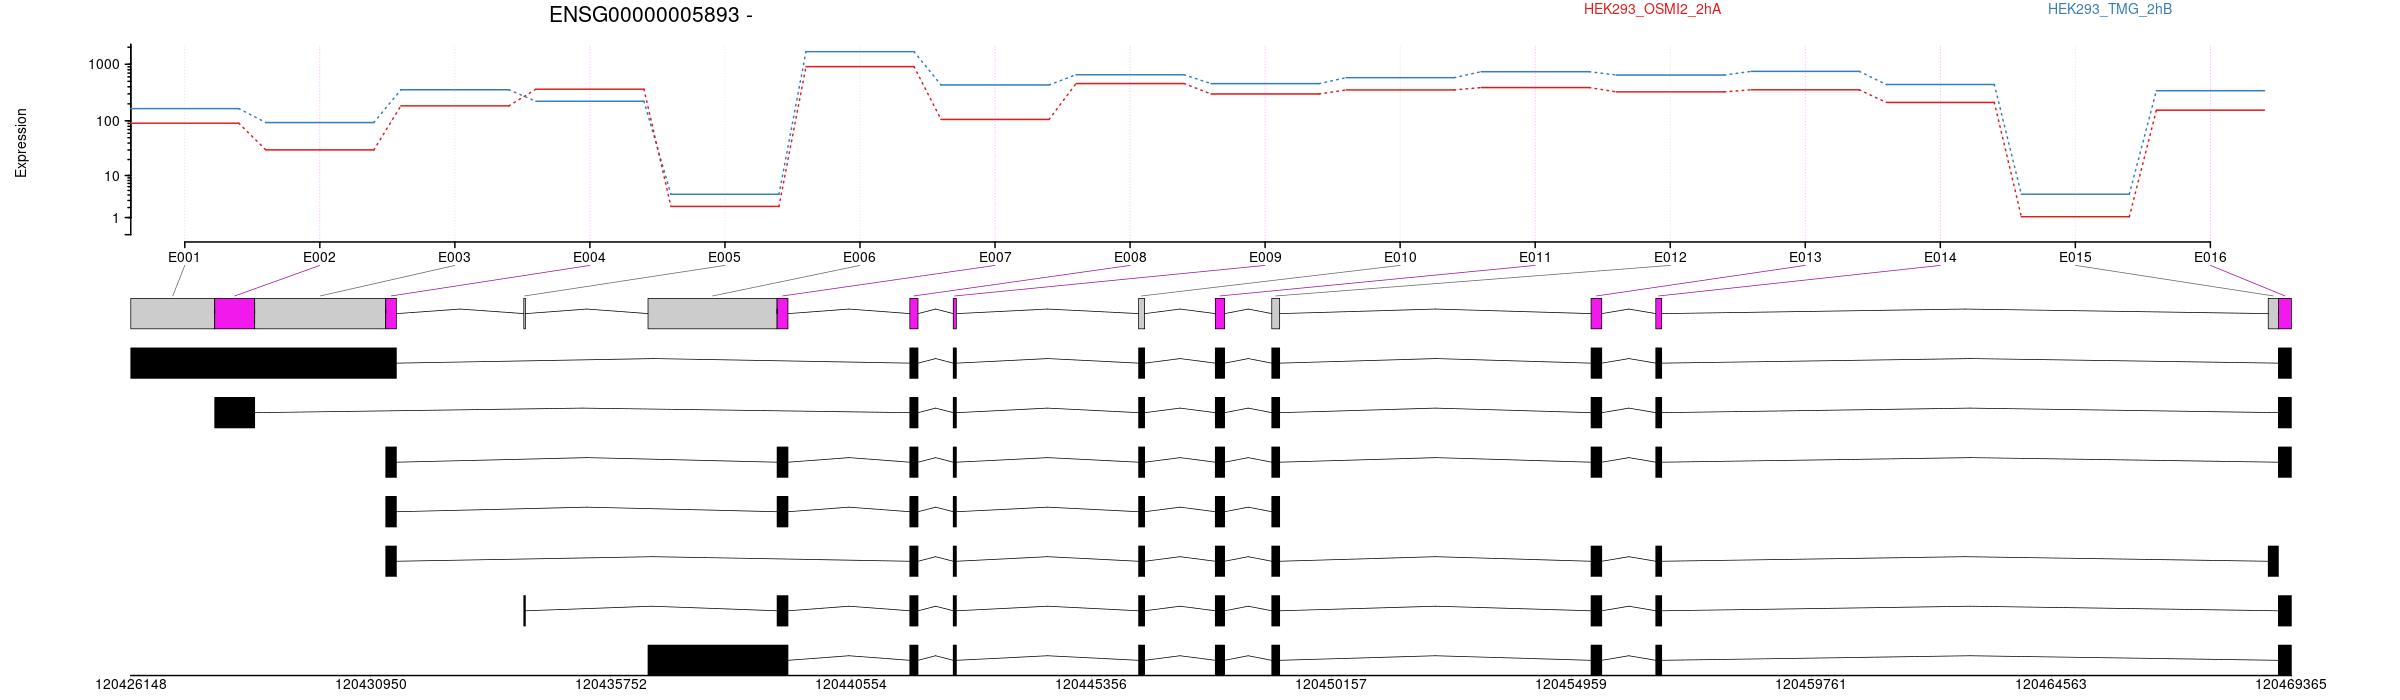Click the large black exon of first transcript
The image size is (2400, 700).
(263, 363)
